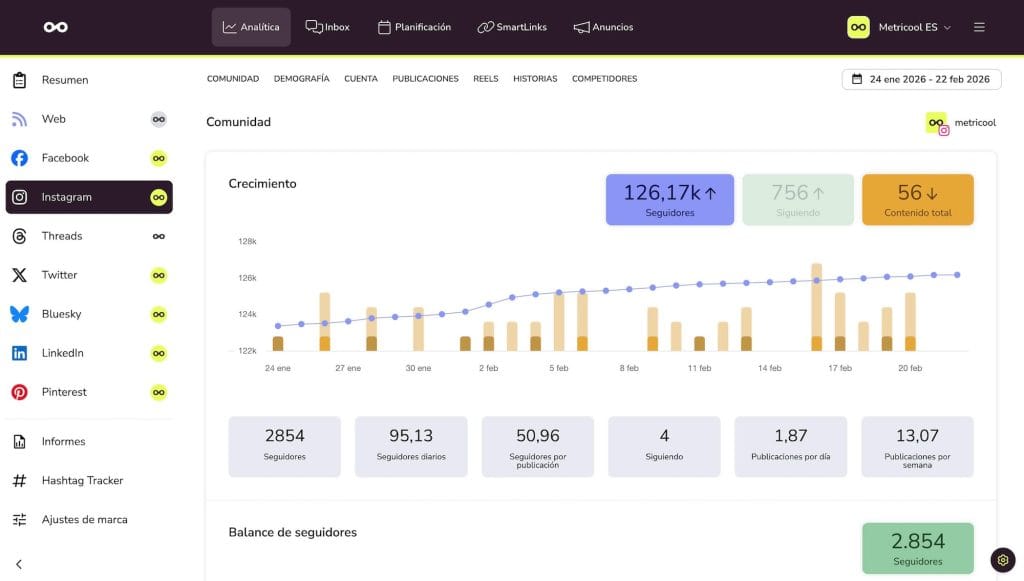Open Threads in the sidebar
Viewport: 1024px width, 581px height.
pyautogui.click(x=62, y=236)
